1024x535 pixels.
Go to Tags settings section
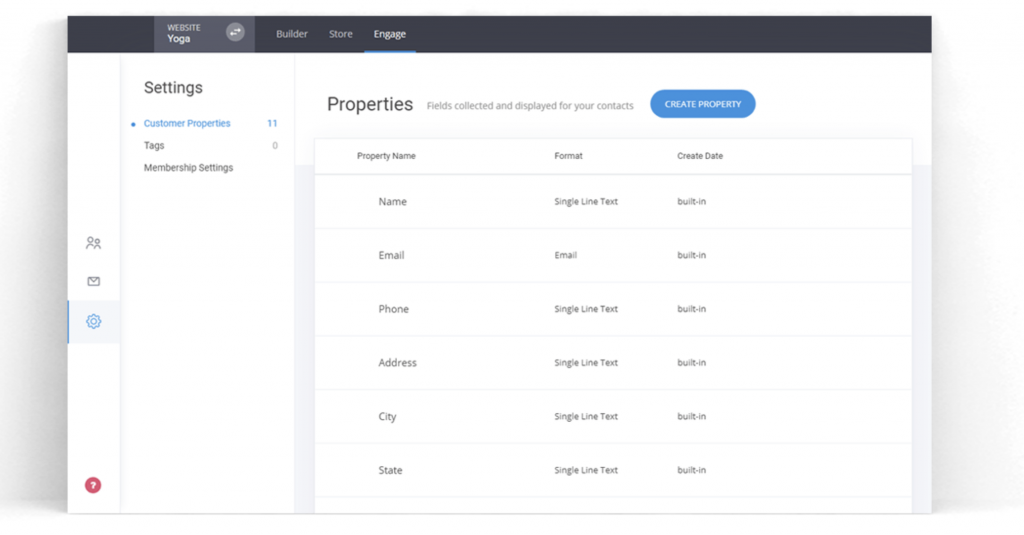[x=154, y=146]
